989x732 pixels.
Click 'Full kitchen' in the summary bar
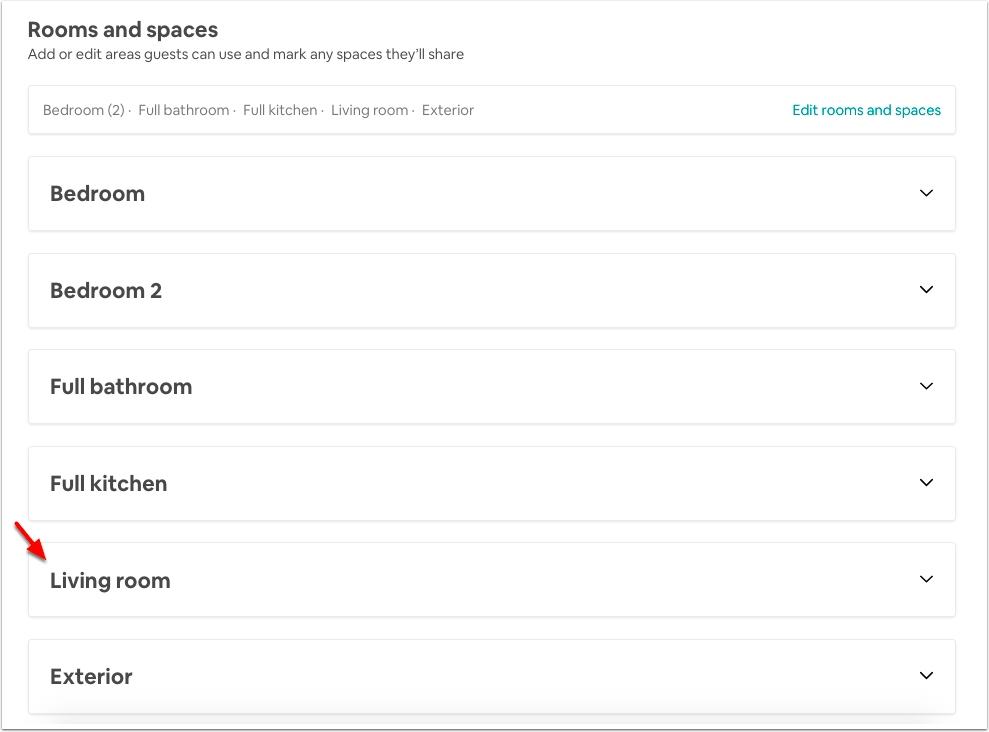click(280, 110)
